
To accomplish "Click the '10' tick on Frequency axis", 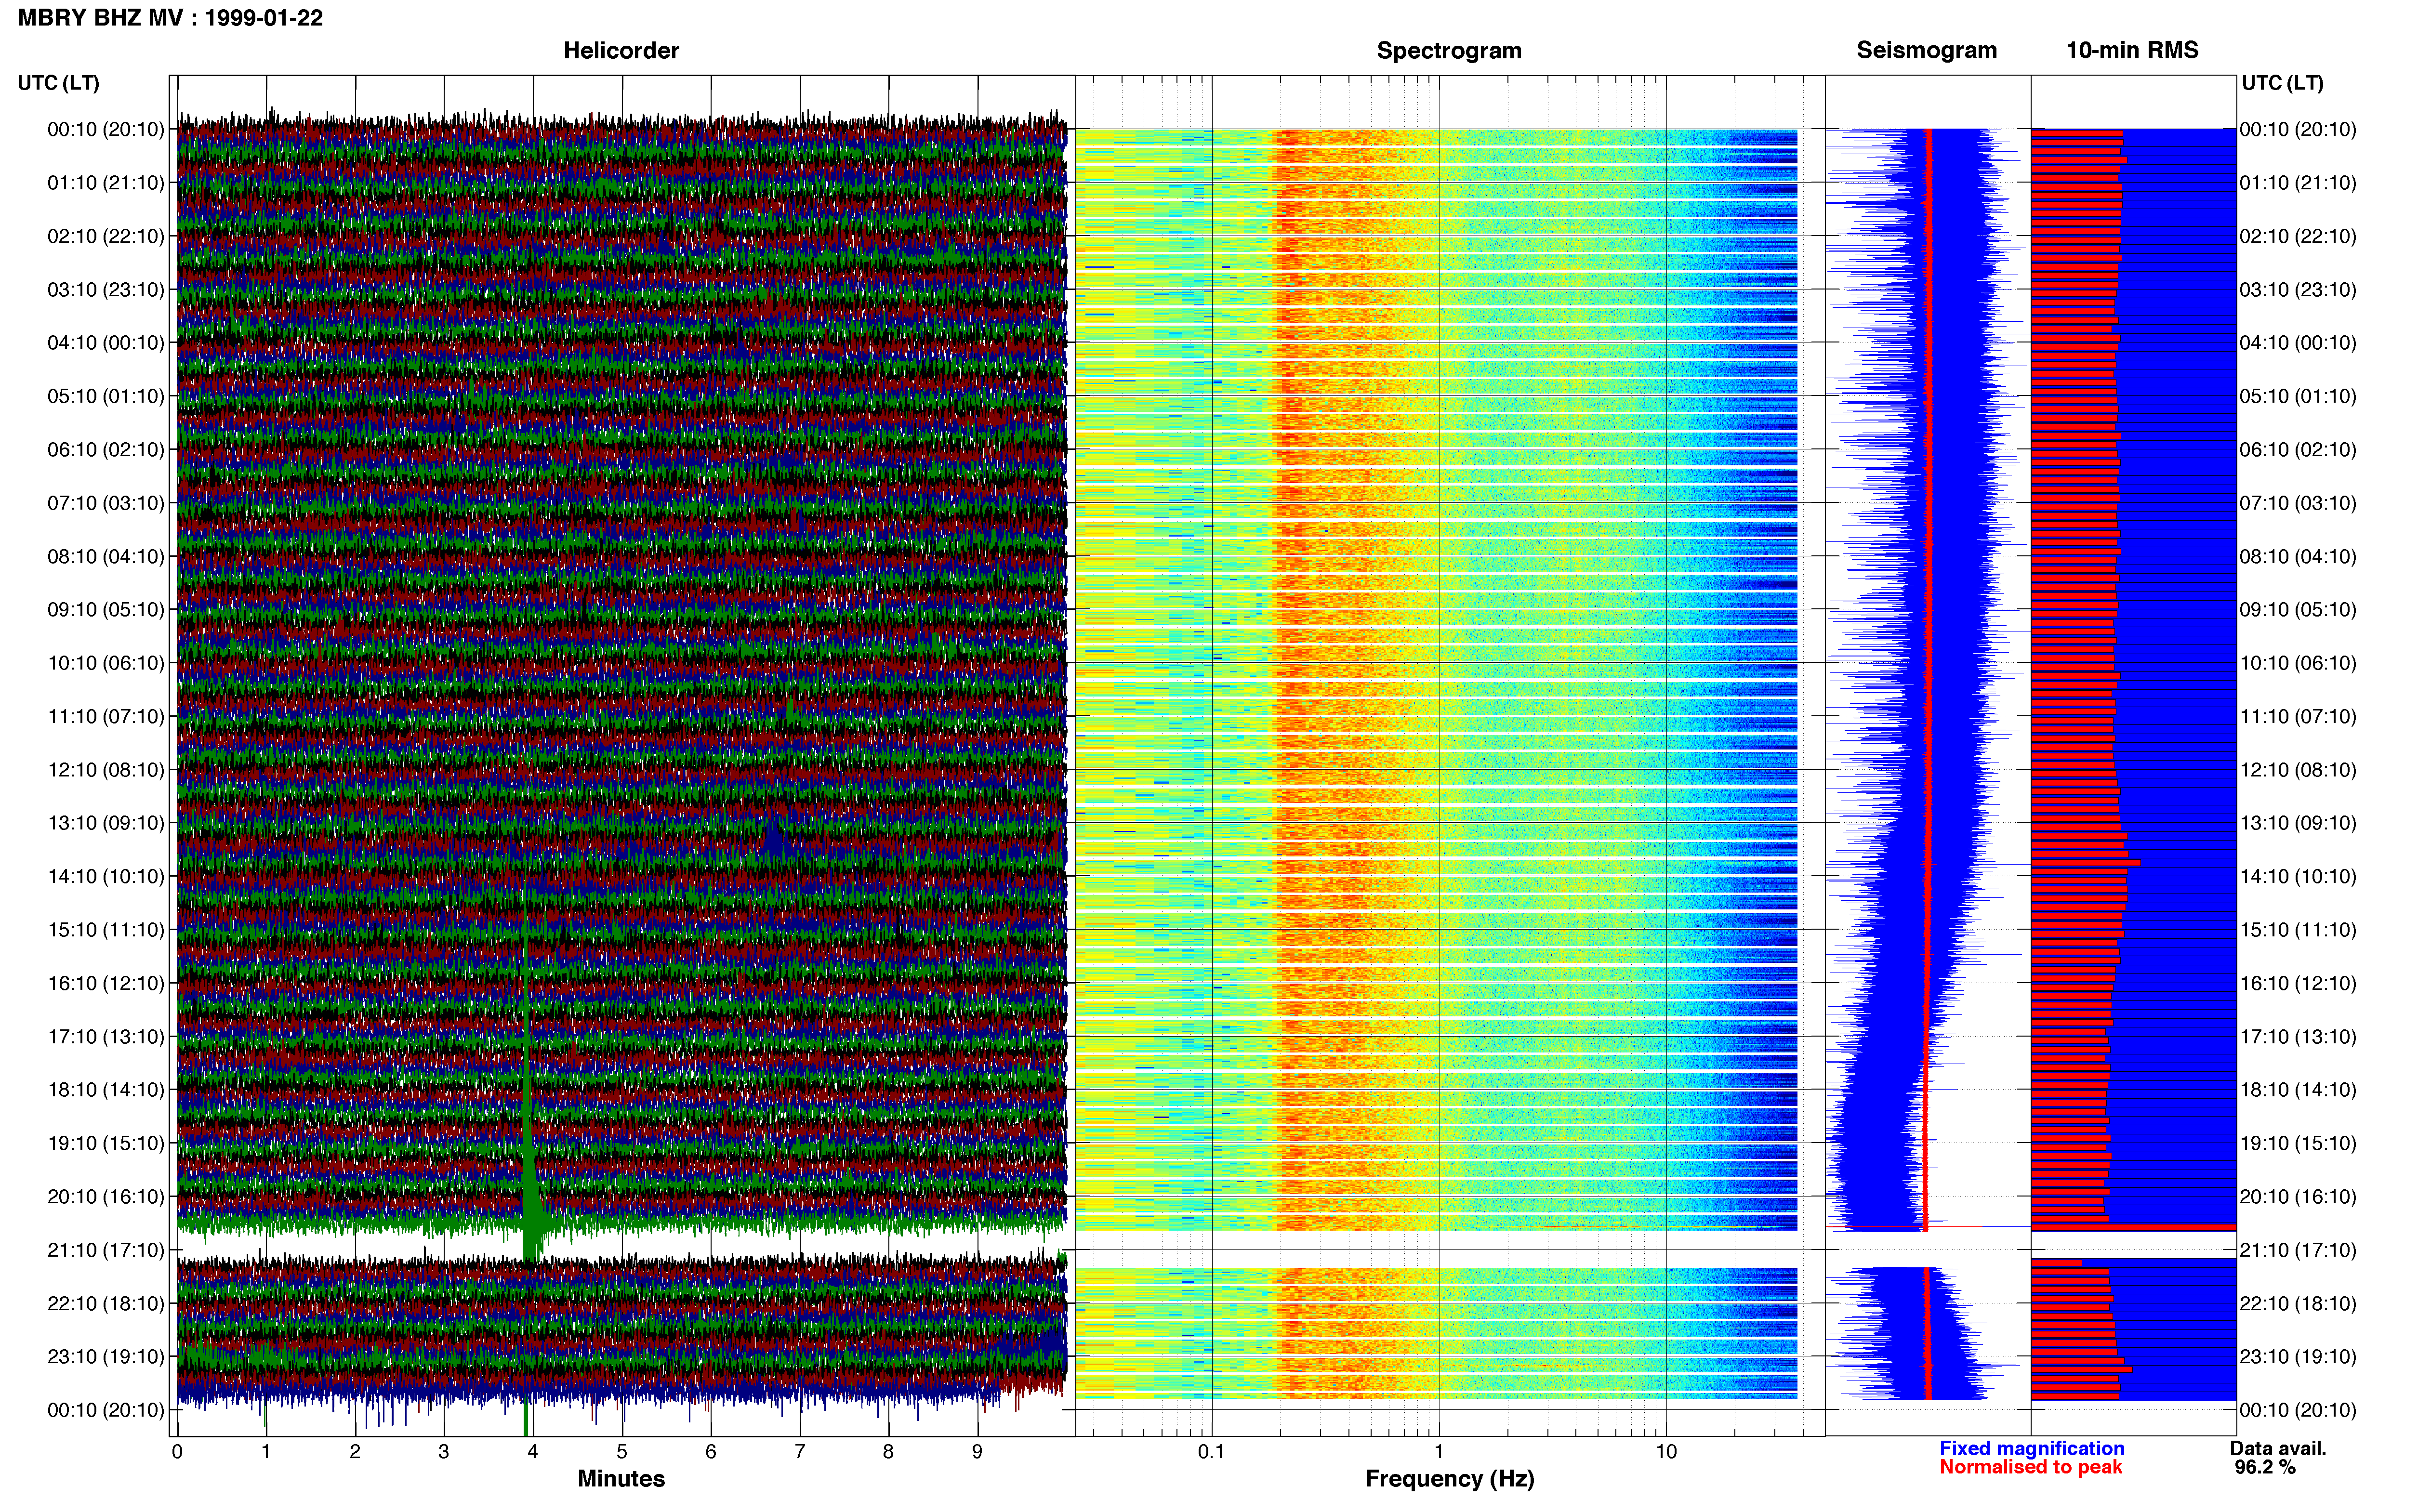I will pos(1666,1452).
